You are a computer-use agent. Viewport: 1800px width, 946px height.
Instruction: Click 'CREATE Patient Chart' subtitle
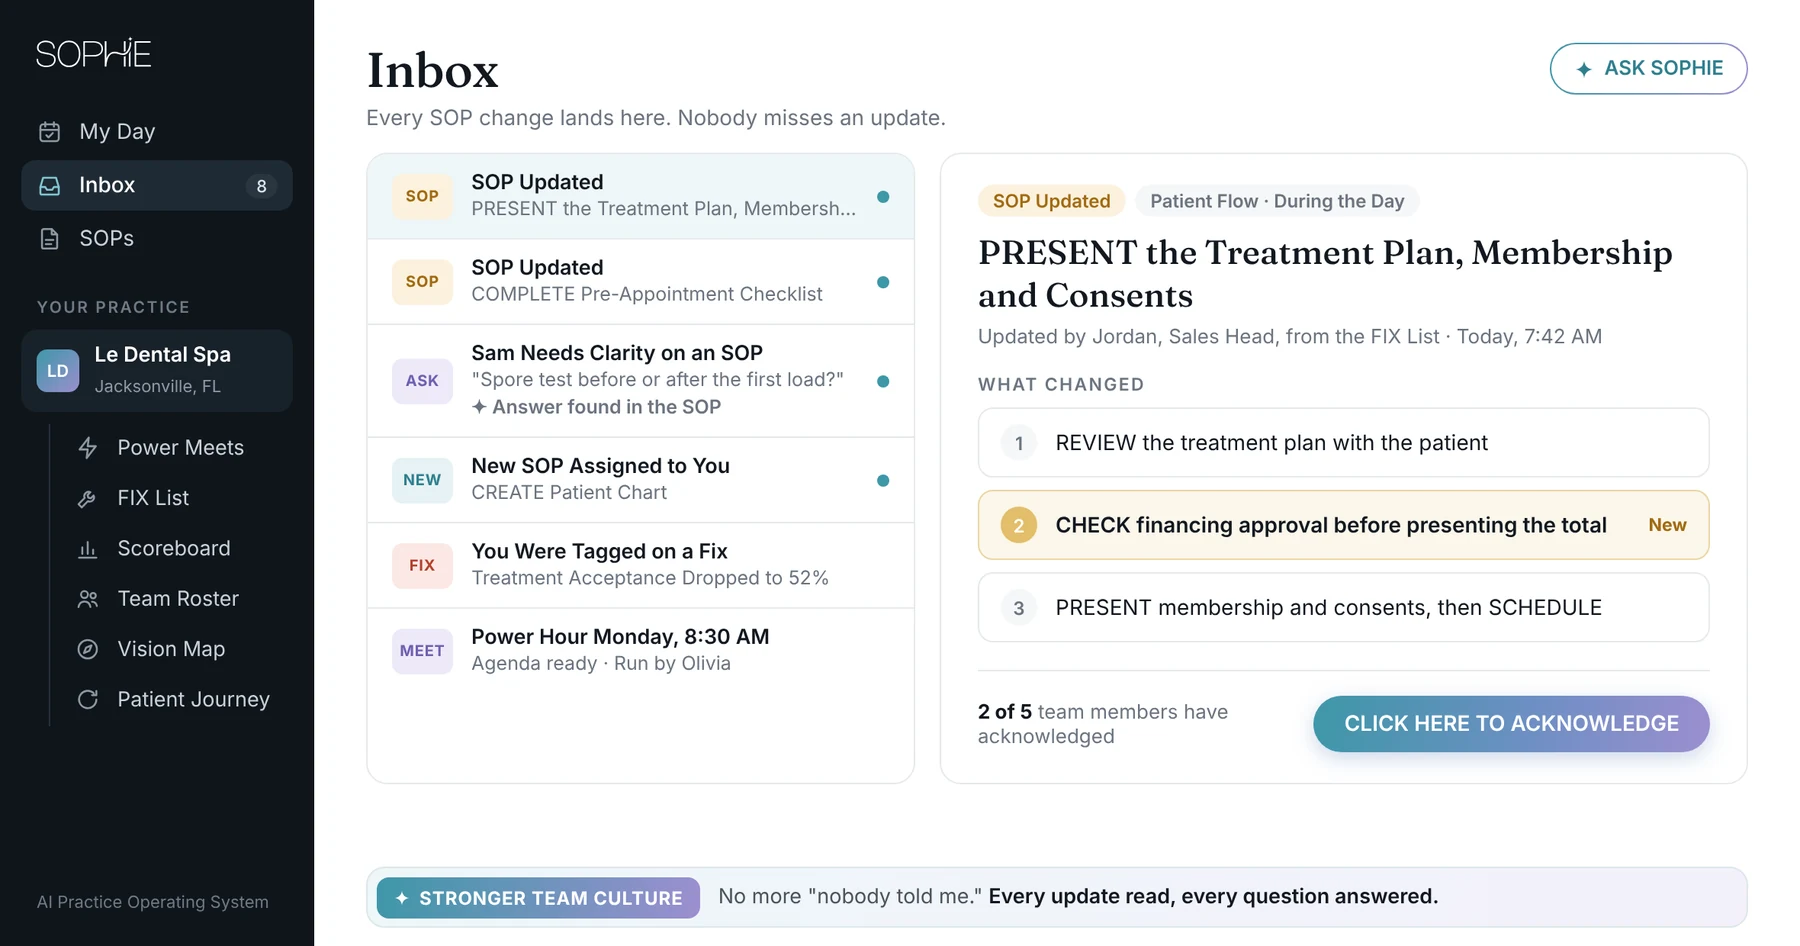pos(569,493)
